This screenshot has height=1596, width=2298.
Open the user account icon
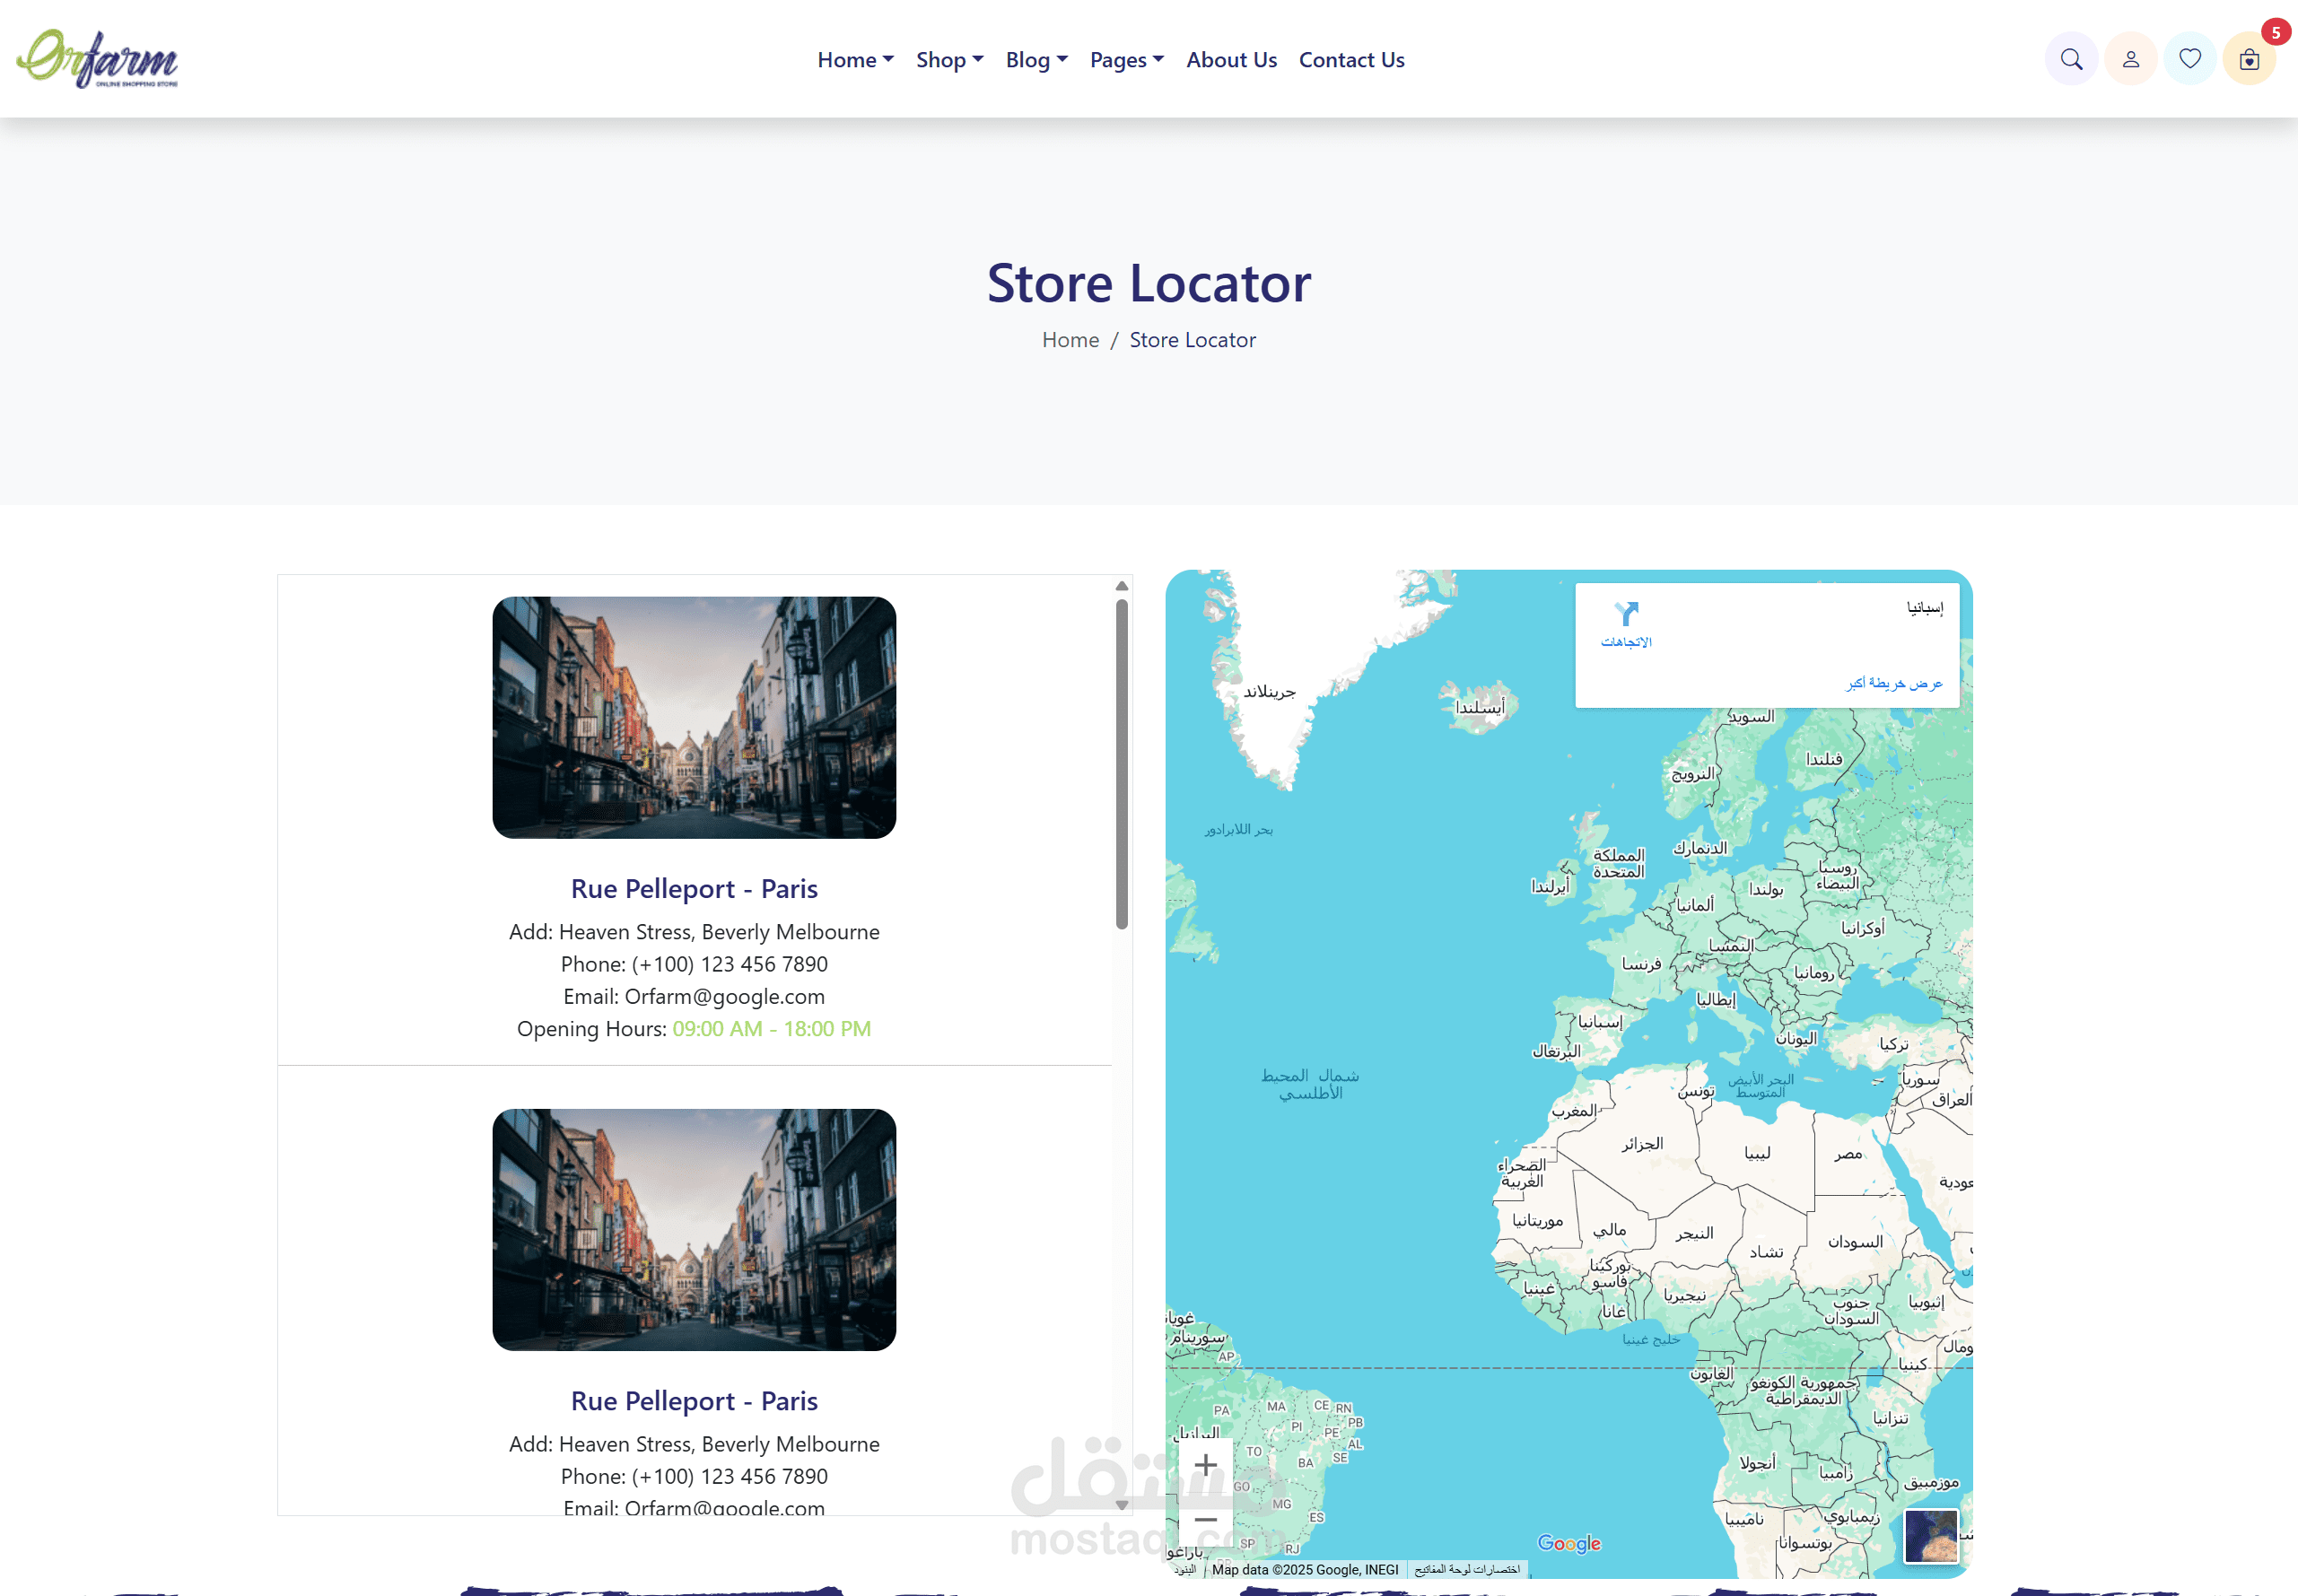tap(2130, 59)
